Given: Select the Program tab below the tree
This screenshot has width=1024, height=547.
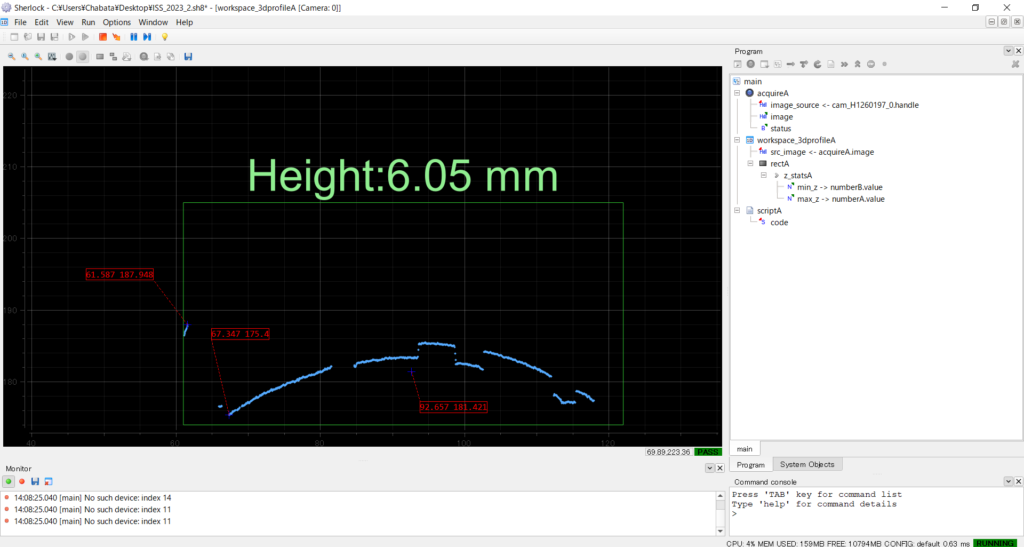Looking at the screenshot, I should coord(751,464).
